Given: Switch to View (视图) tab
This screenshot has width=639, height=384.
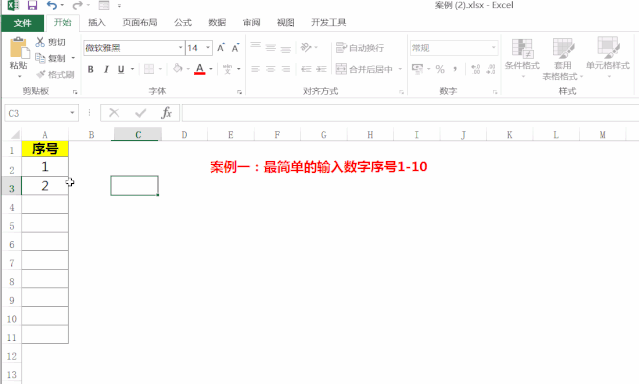Looking at the screenshot, I should coord(285,22).
